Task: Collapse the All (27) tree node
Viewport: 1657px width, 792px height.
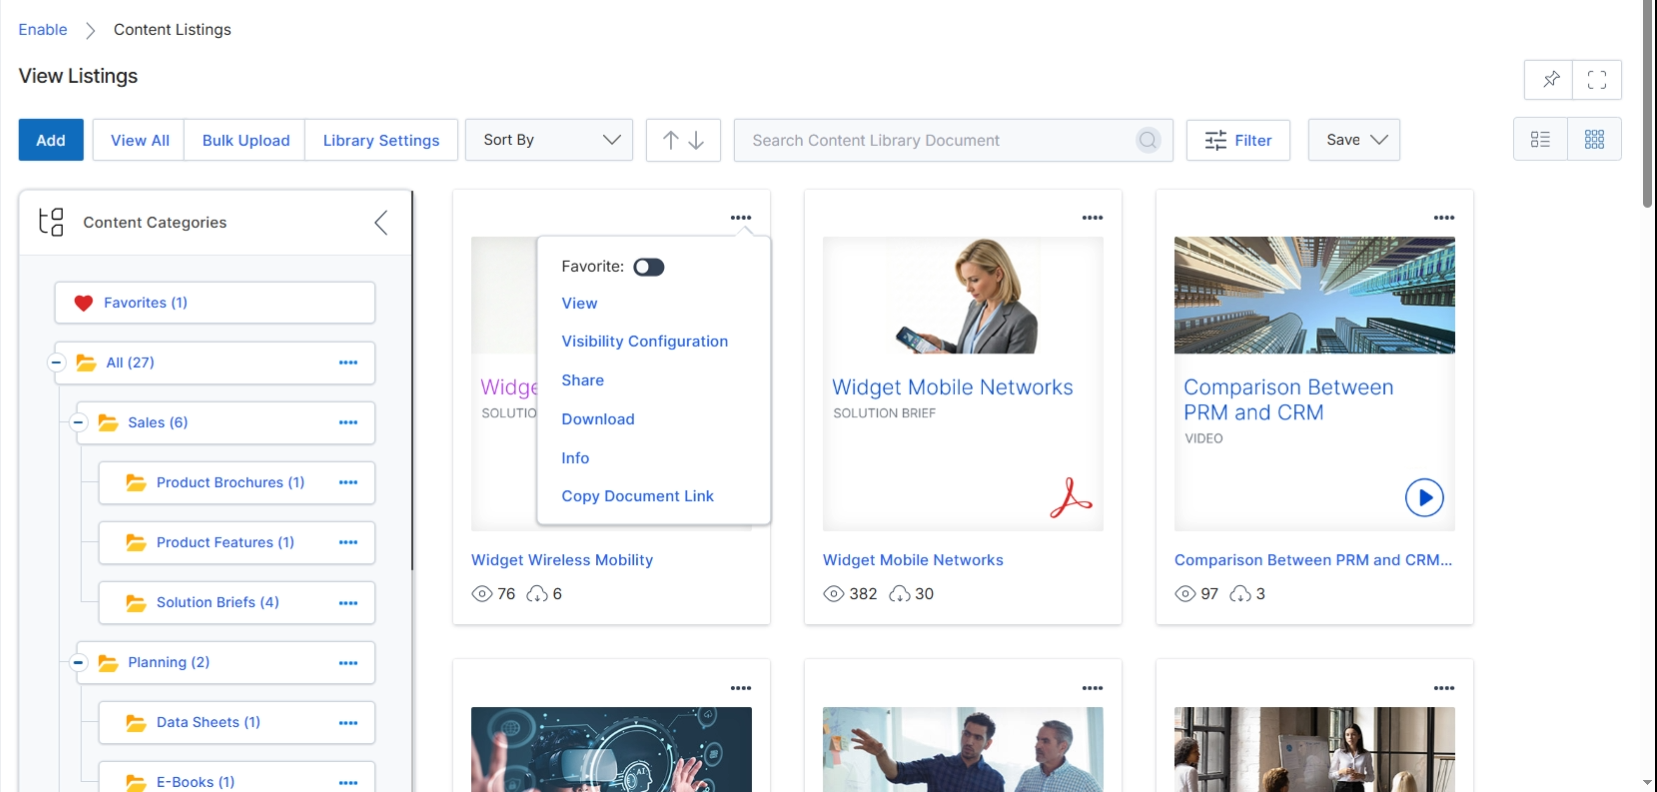Action: click(x=57, y=363)
